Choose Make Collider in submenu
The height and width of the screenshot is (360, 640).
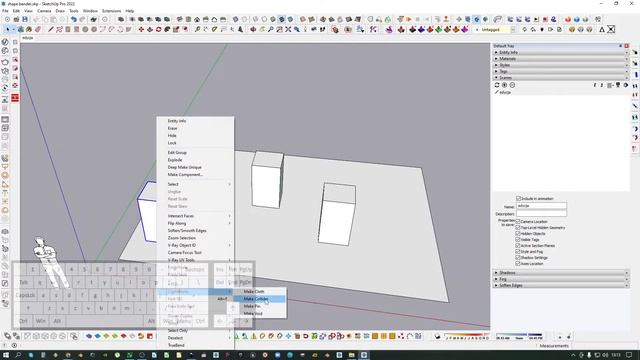pos(259,299)
